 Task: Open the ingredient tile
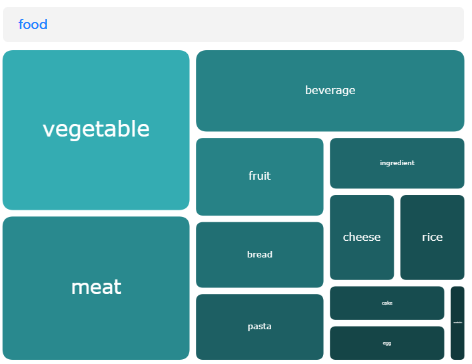[x=397, y=163]
